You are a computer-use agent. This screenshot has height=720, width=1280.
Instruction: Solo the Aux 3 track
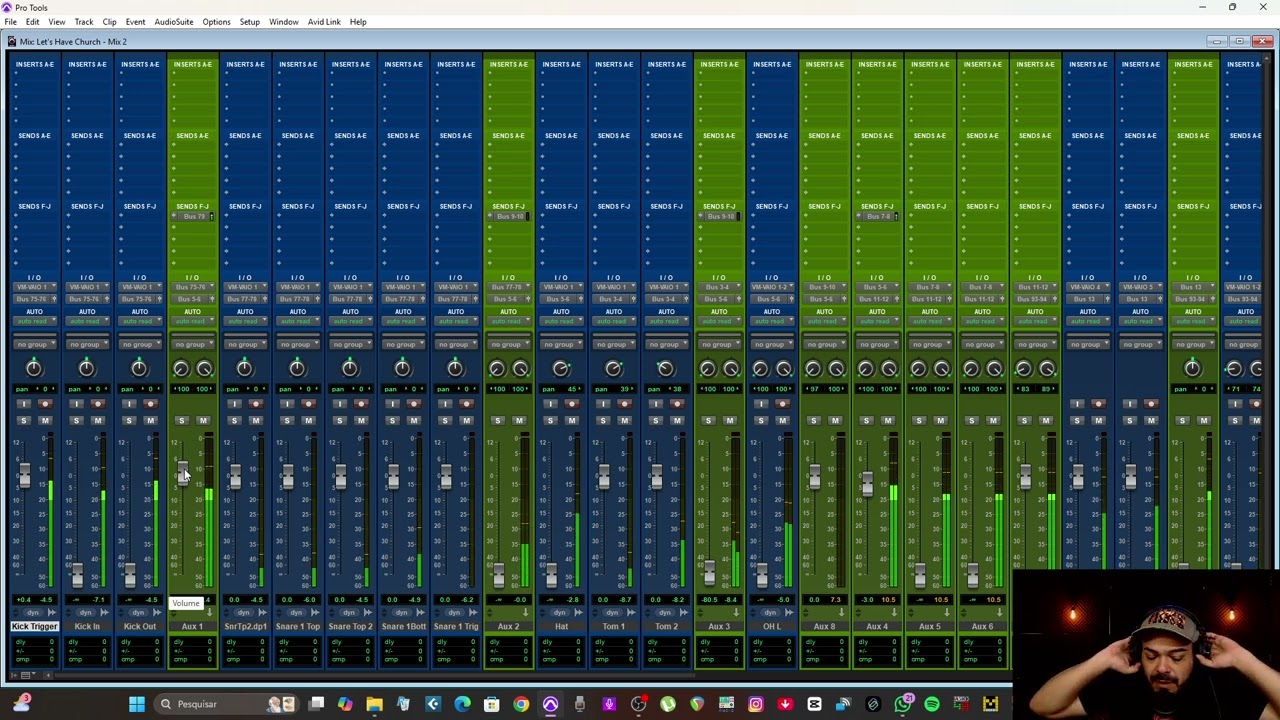[x=708, y=420]
